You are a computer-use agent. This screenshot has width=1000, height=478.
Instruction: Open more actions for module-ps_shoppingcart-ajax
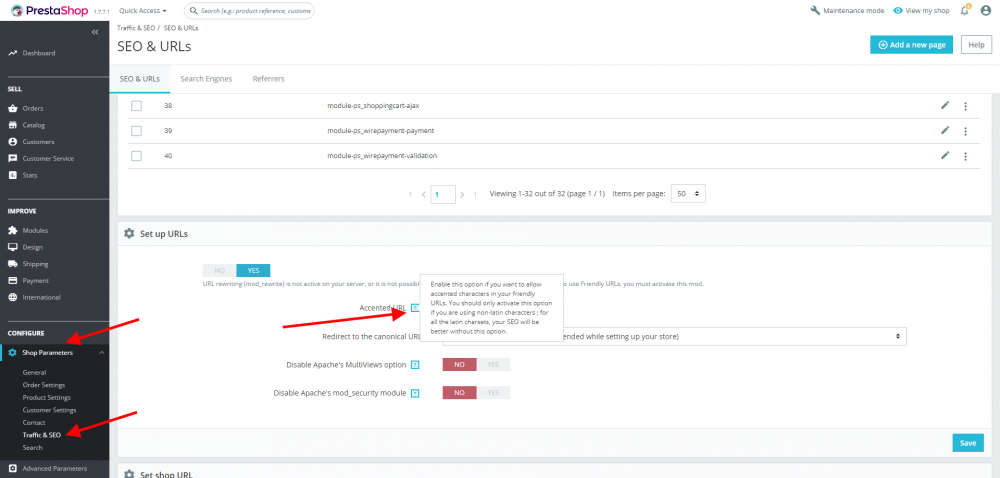[966, 106]
